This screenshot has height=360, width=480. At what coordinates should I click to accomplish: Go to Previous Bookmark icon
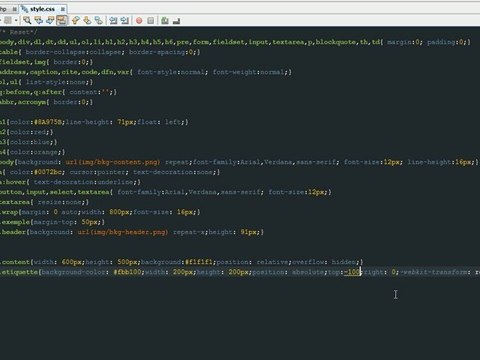(76, 21)
